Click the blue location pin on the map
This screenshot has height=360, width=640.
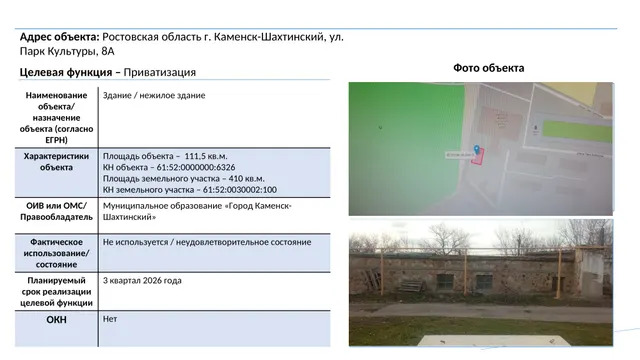[x=476, y=149]
